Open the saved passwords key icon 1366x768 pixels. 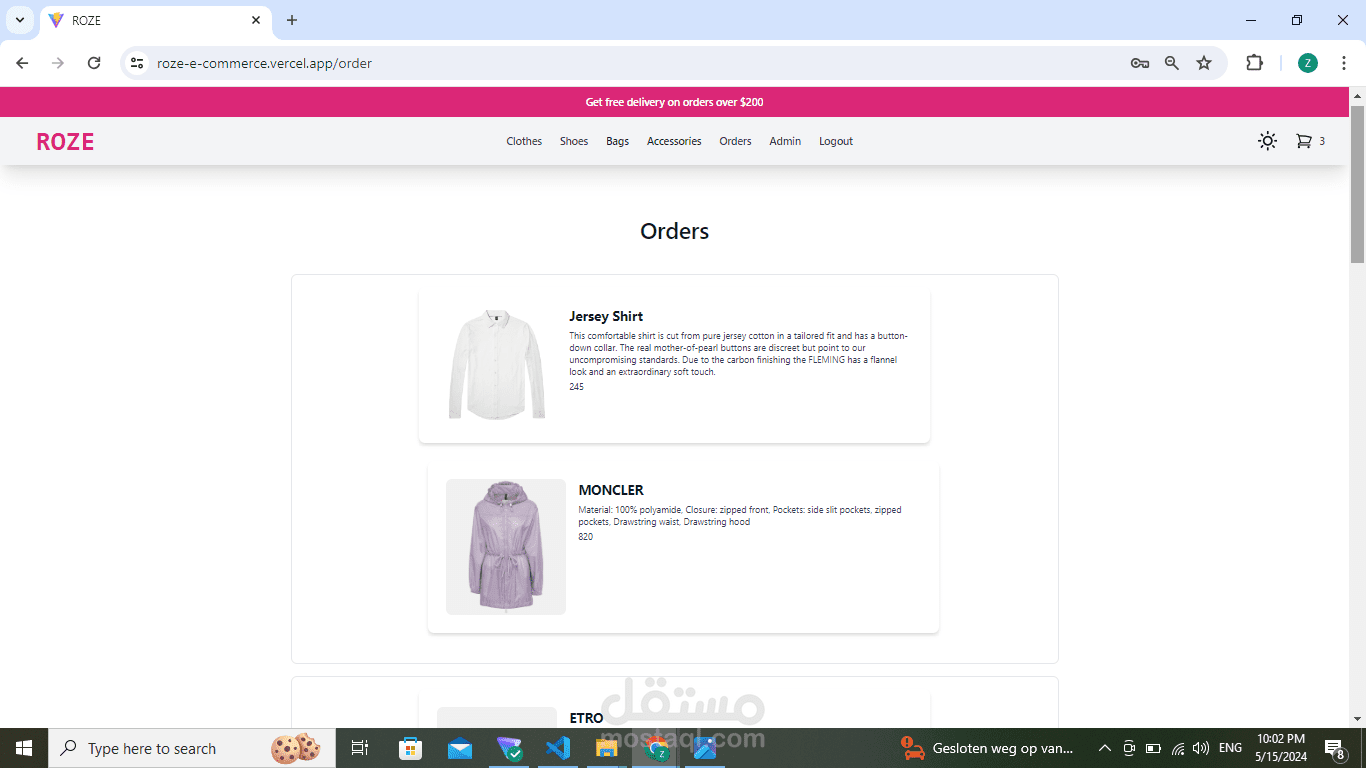point(1140,63)
